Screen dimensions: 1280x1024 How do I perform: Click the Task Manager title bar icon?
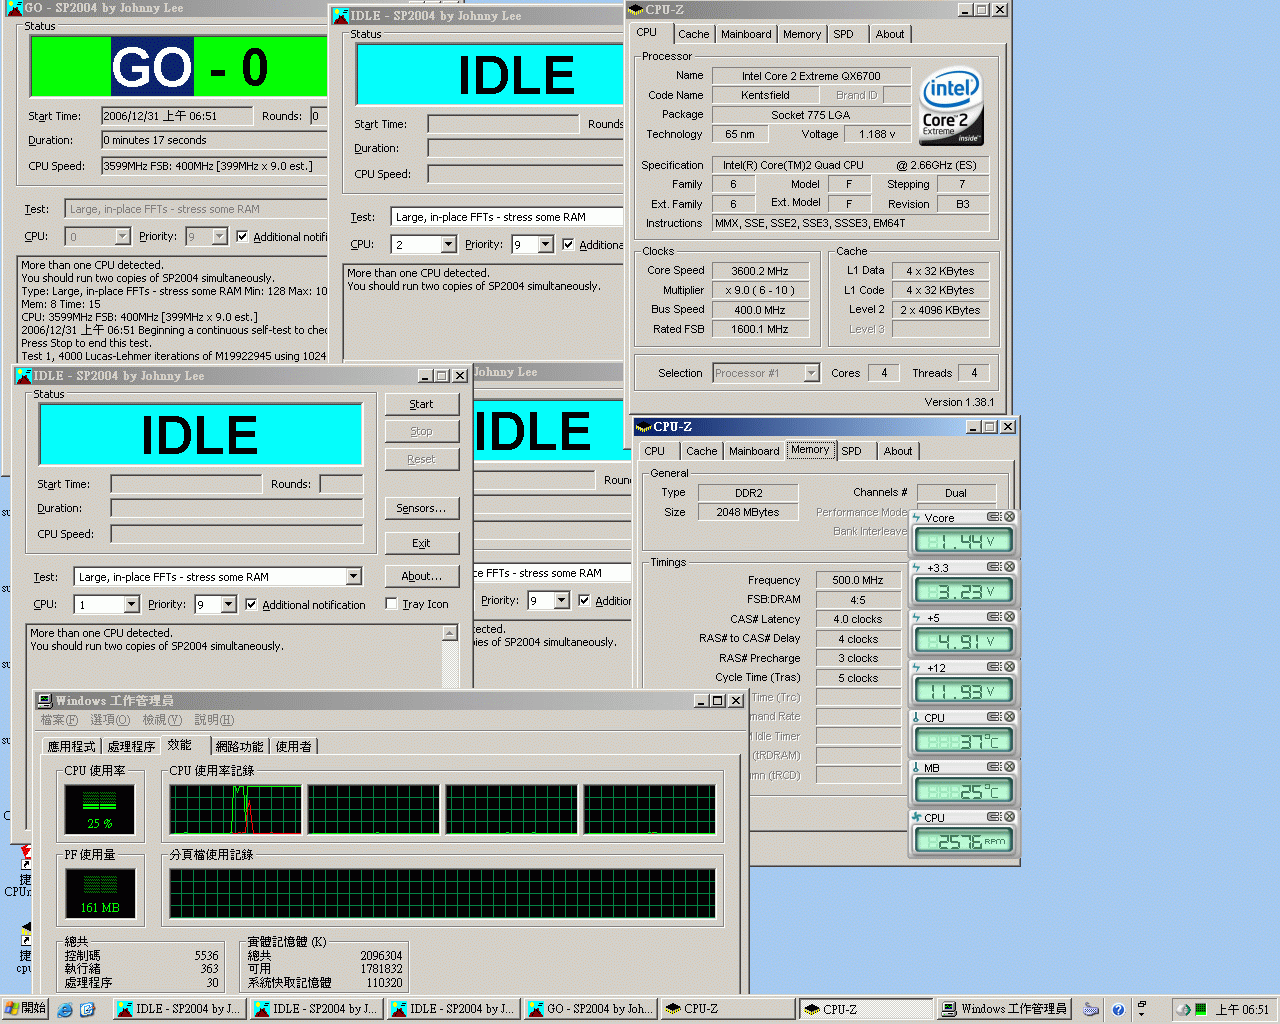tap(45, 700)
